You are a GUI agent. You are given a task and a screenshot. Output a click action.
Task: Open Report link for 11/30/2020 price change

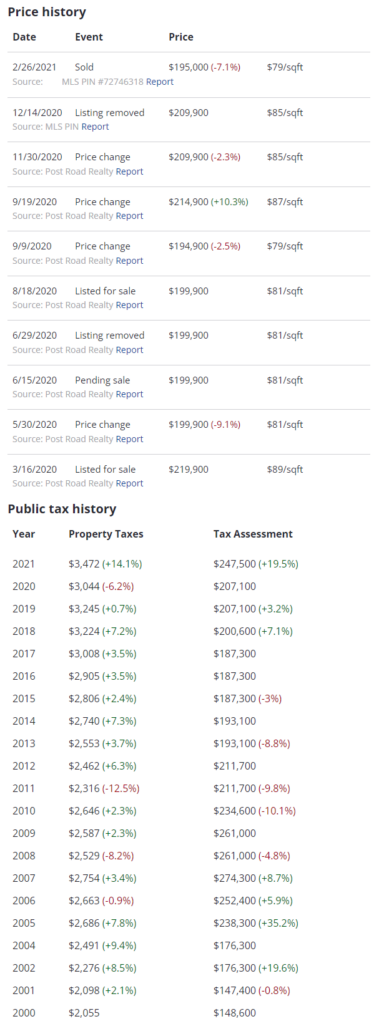(x=129, y=171)
